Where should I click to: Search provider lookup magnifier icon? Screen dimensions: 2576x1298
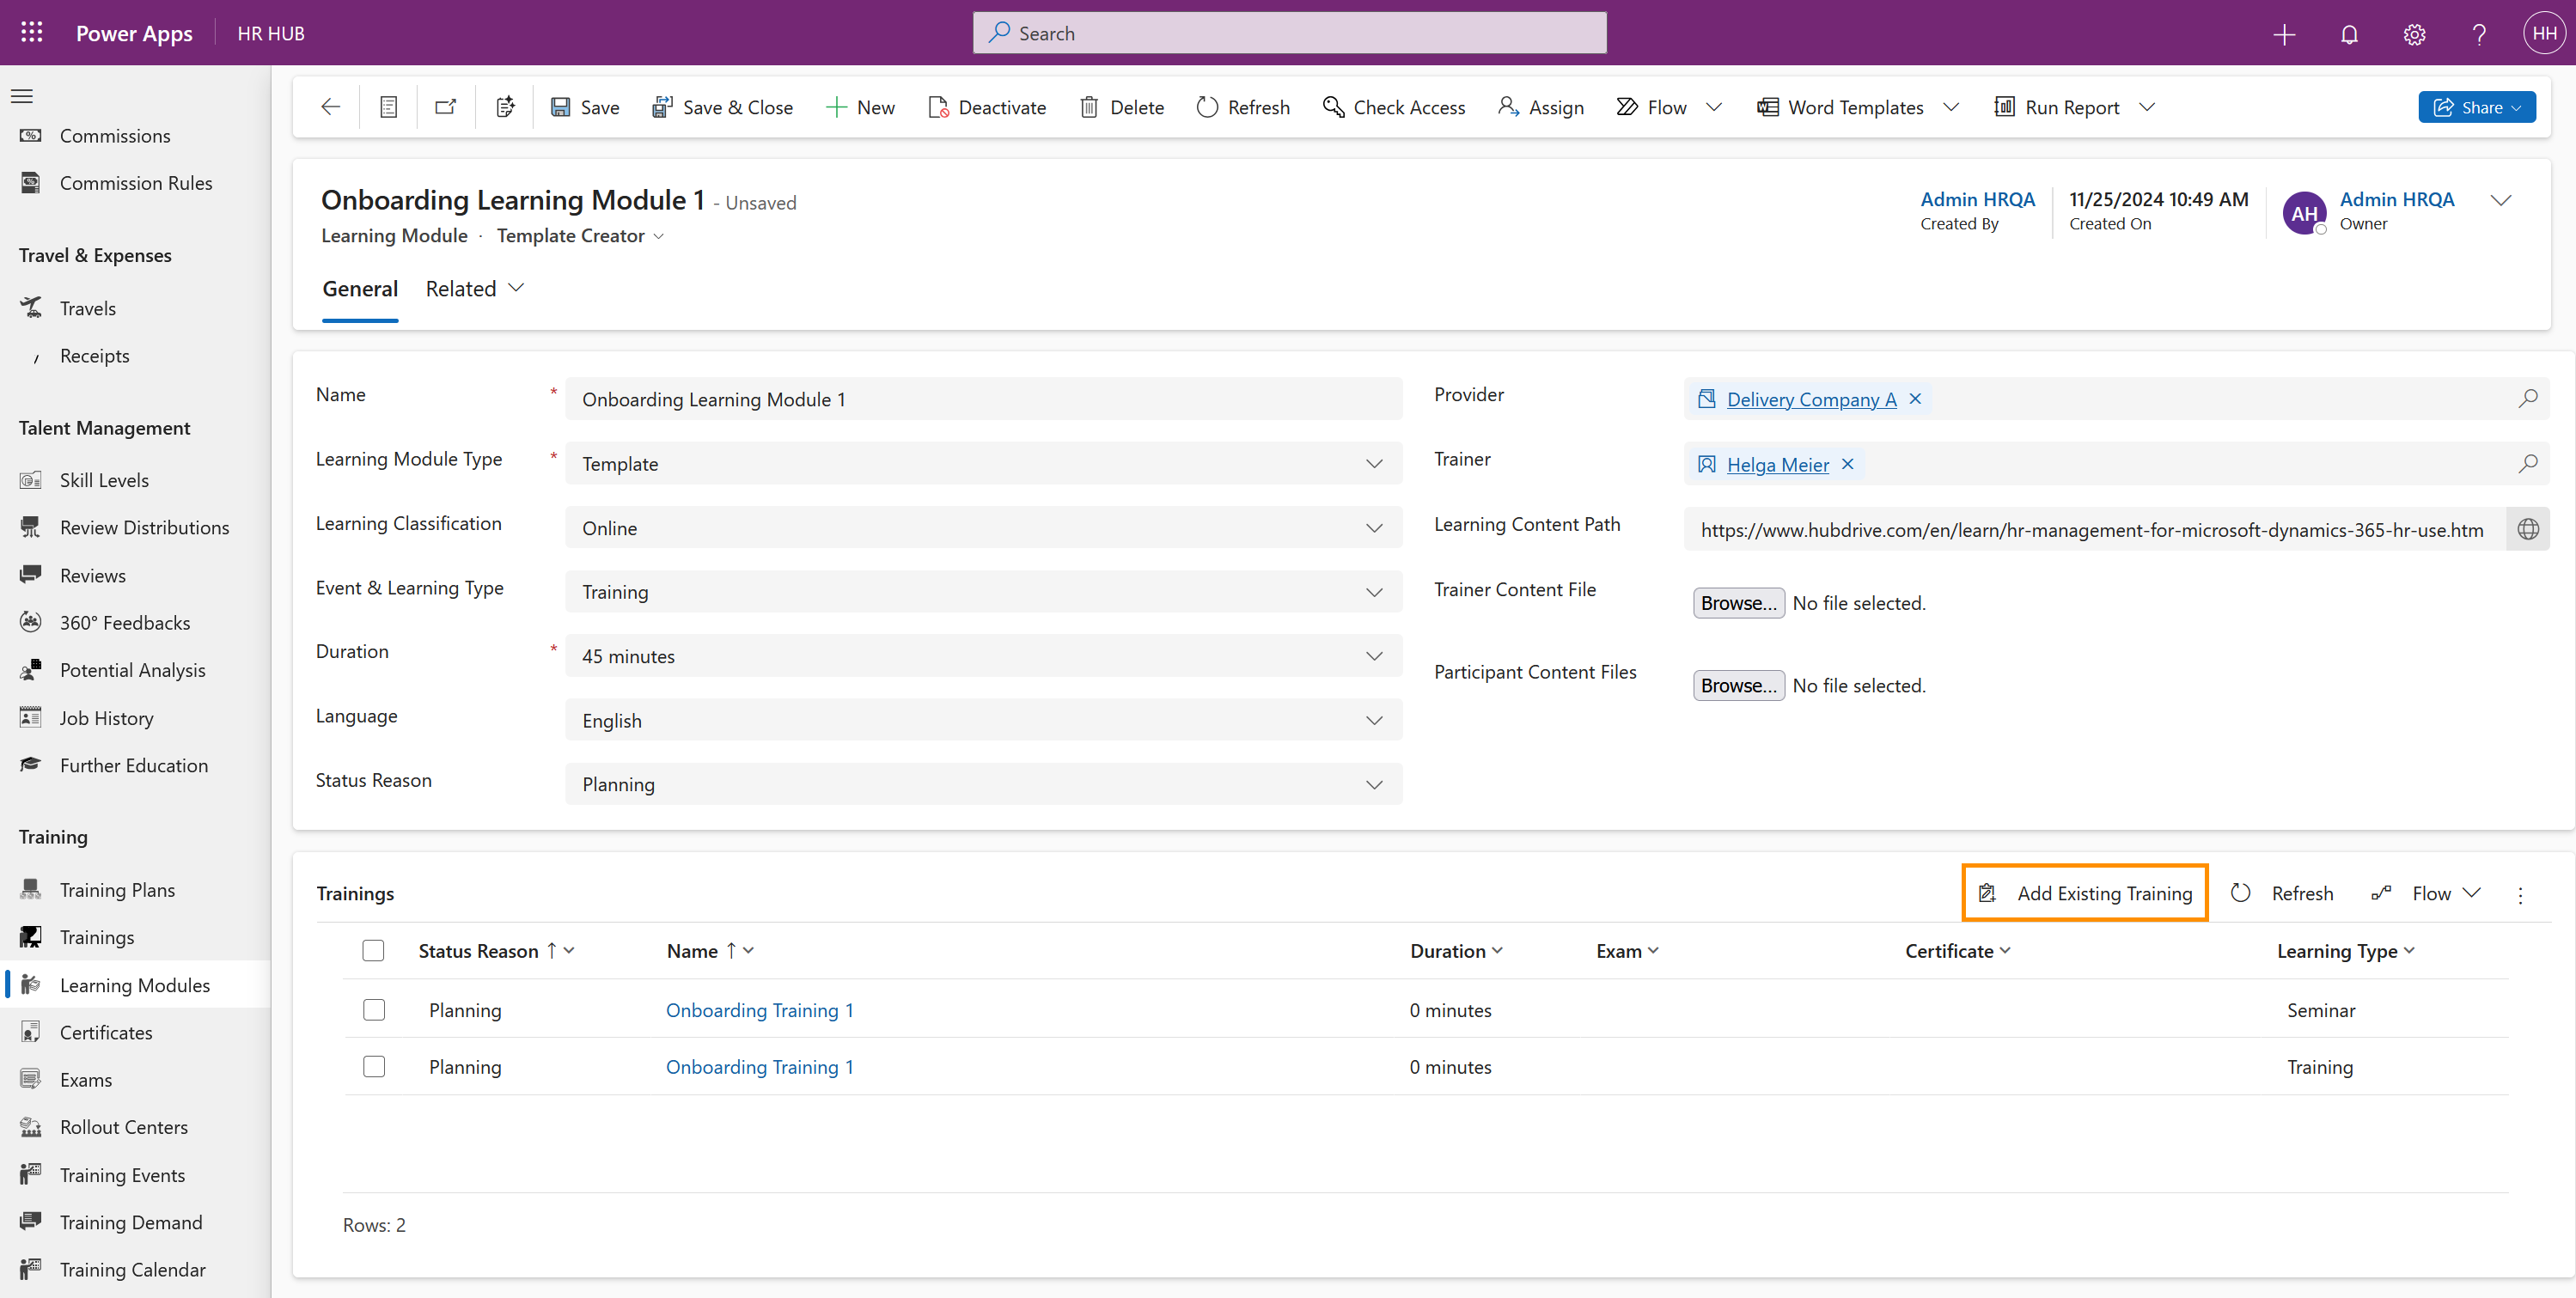click(2527, 399)
